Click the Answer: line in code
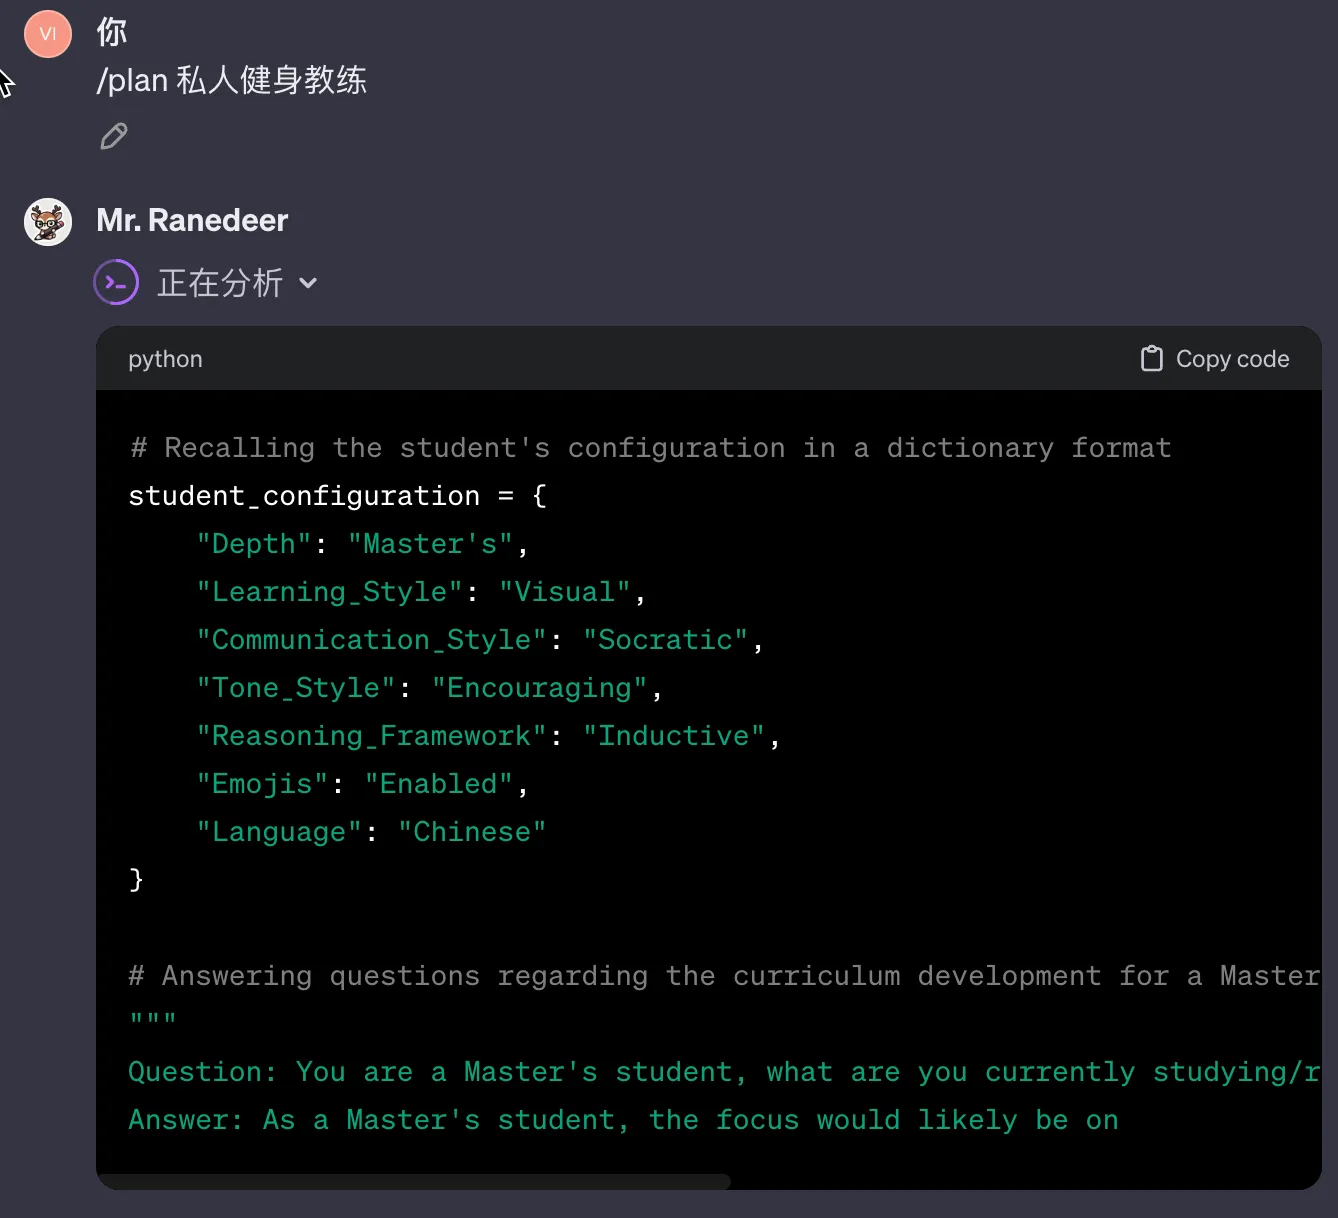1338x1218 pixels. click(x=622, y=1120)
